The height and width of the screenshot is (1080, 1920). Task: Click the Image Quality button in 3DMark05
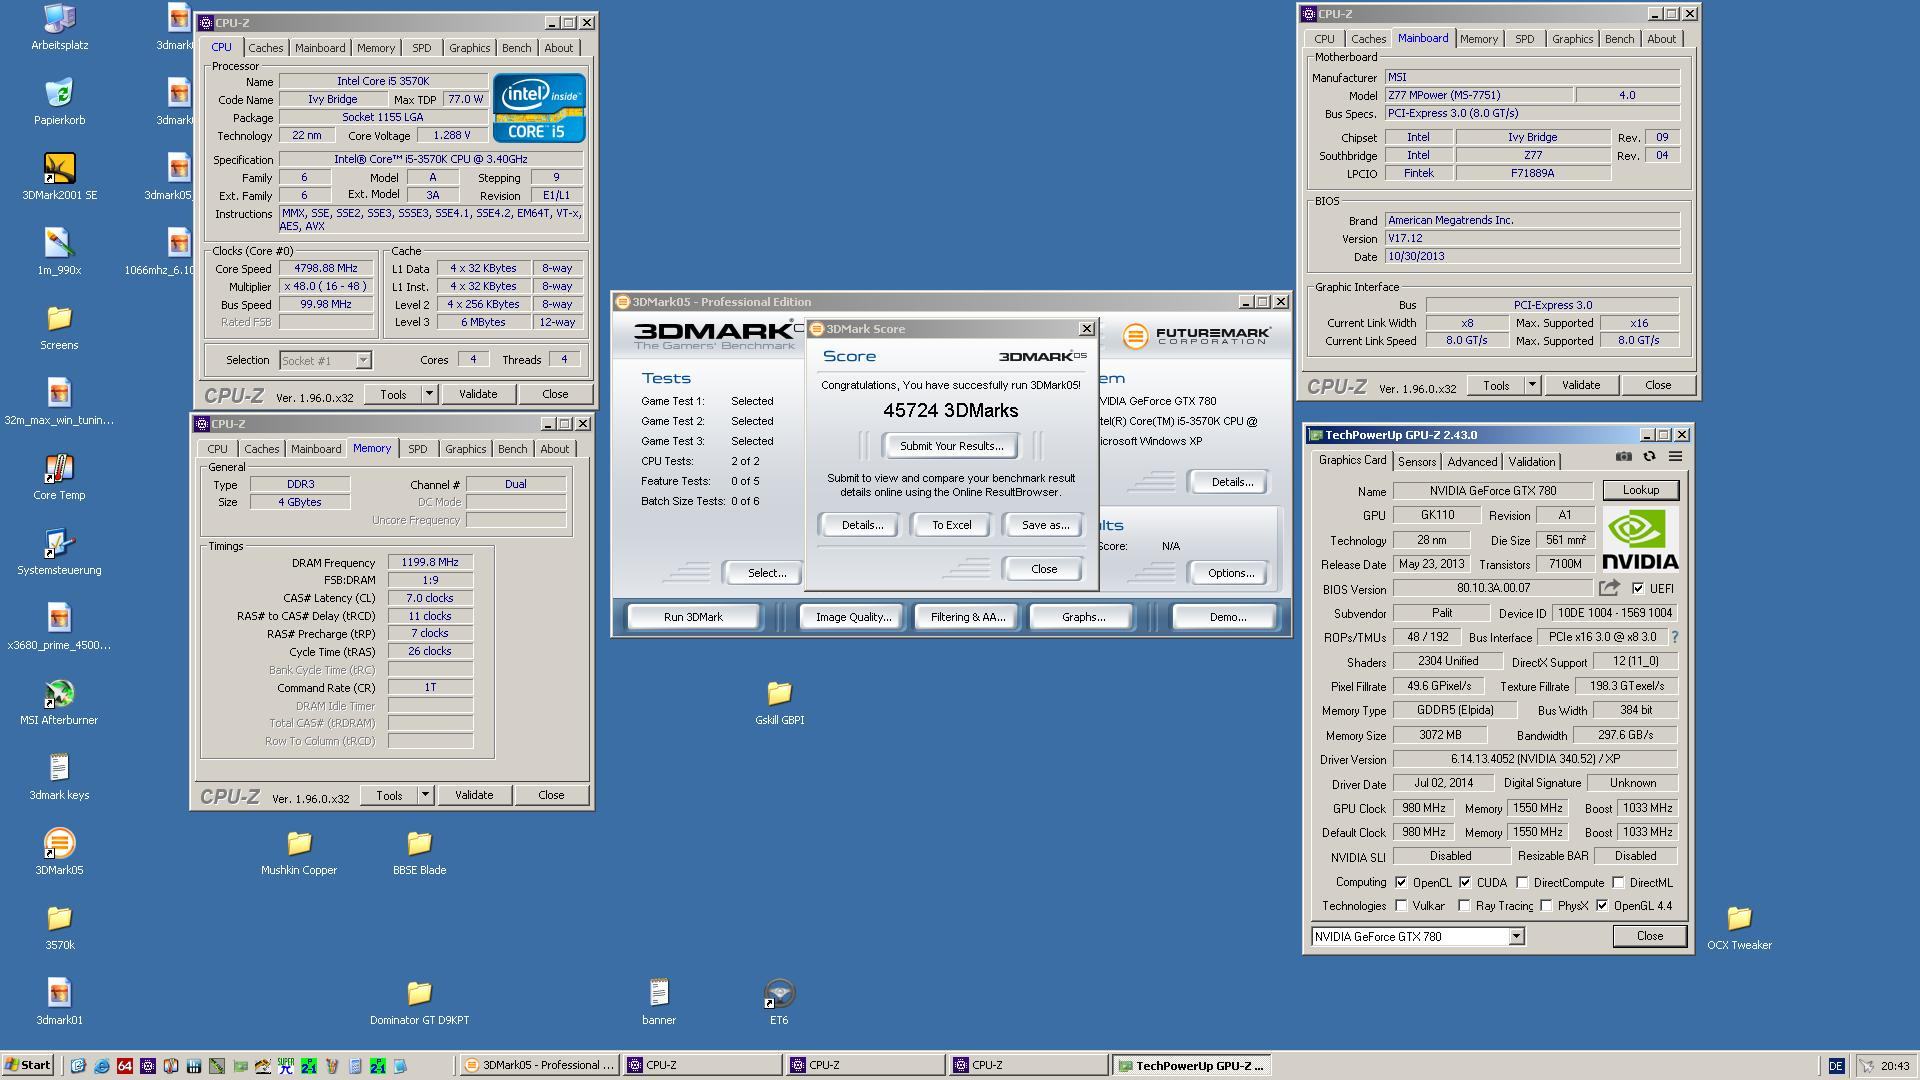(x=853, y=617)
